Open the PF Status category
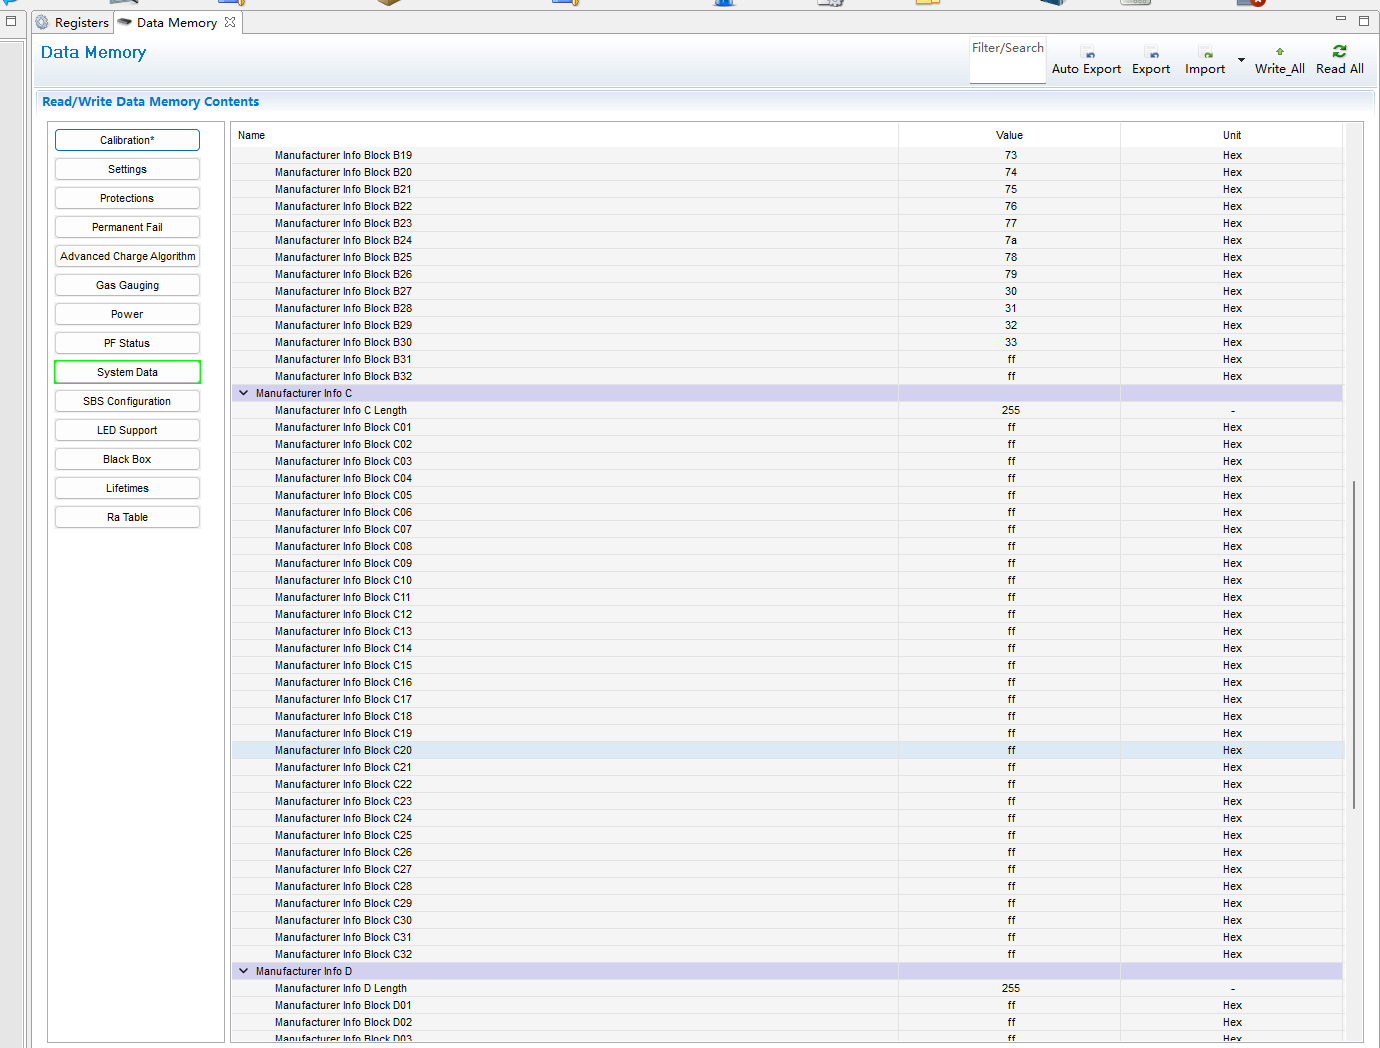 [x=127, y=343]
